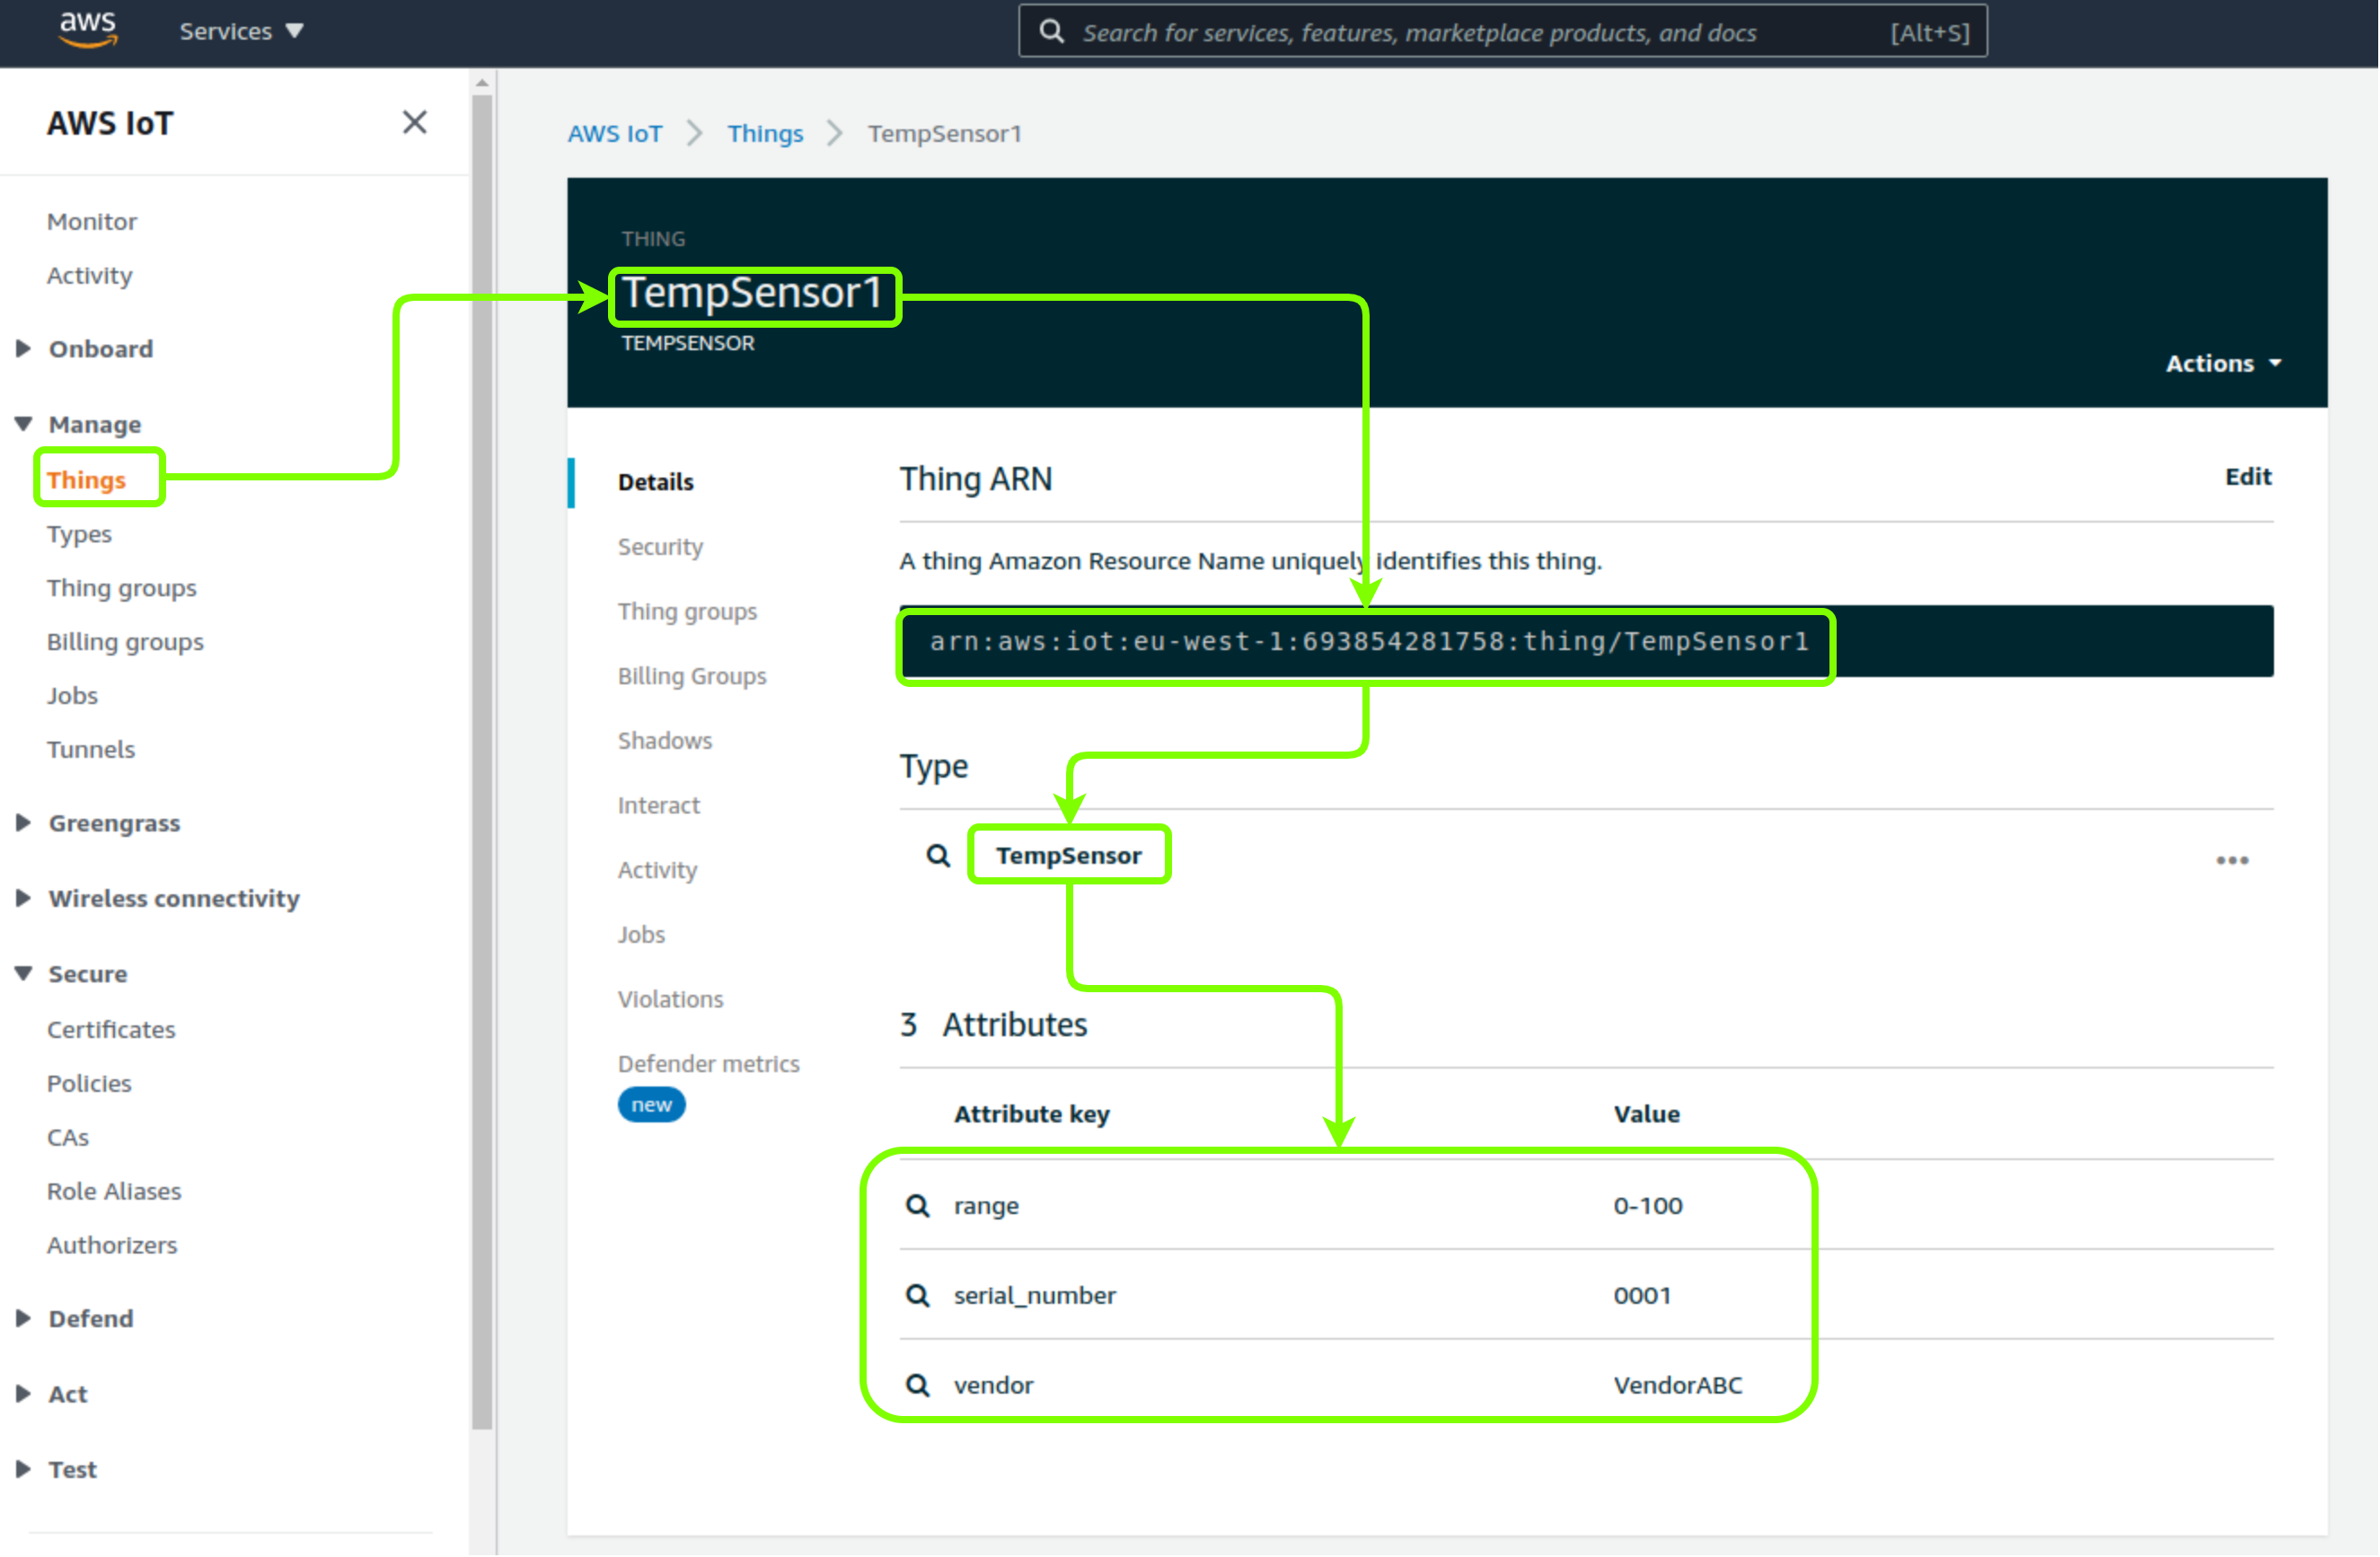Click the magnifier icon beside range attribute
The image size is (2380, 1557).
coord(917,1206)
